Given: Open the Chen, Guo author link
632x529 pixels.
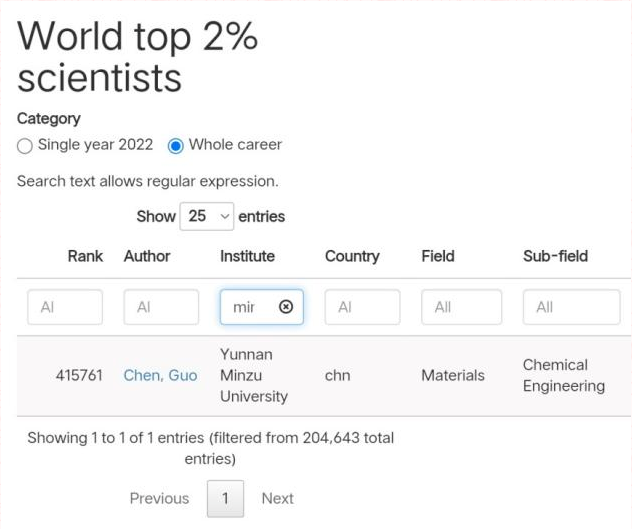Looking at the screenshot, I should click(x=160, y=376).
